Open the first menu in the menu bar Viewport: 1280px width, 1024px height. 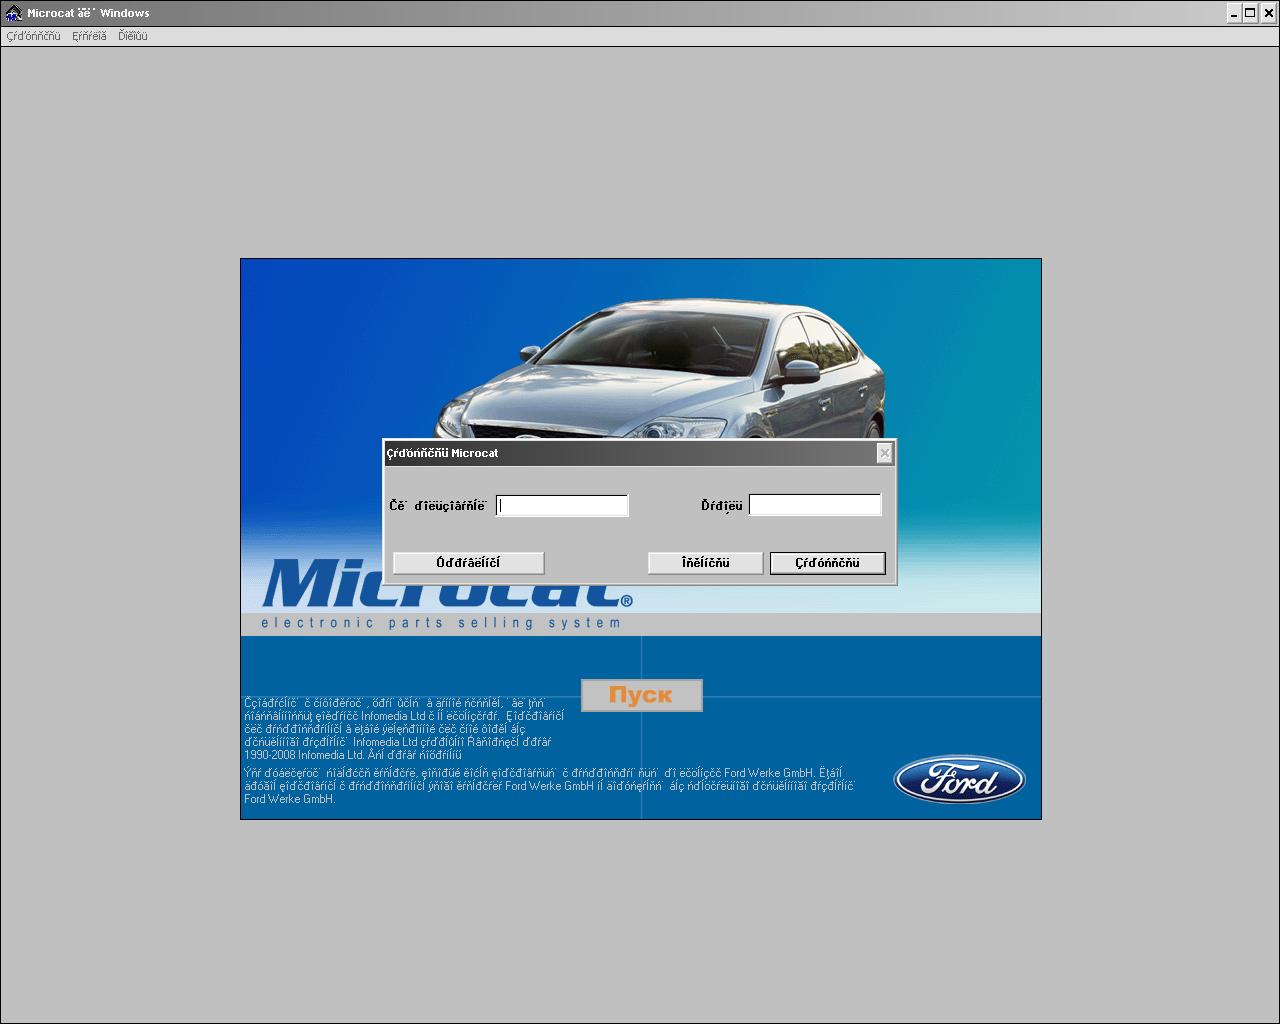click(x=33, y=36)
